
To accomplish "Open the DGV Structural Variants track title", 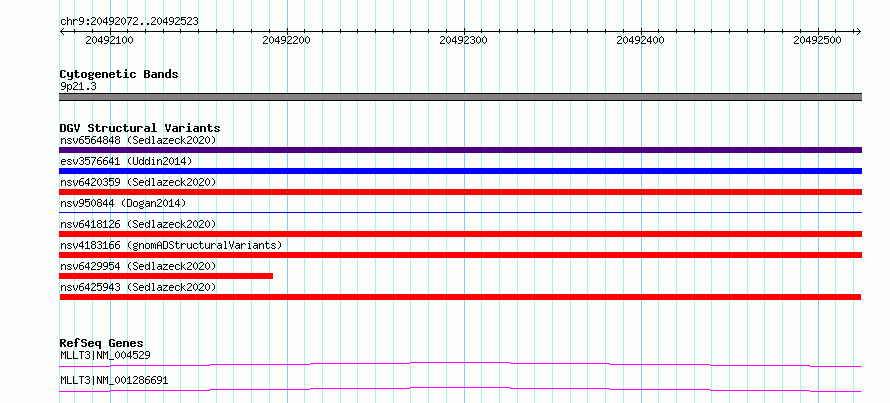I will pos(140,128).
